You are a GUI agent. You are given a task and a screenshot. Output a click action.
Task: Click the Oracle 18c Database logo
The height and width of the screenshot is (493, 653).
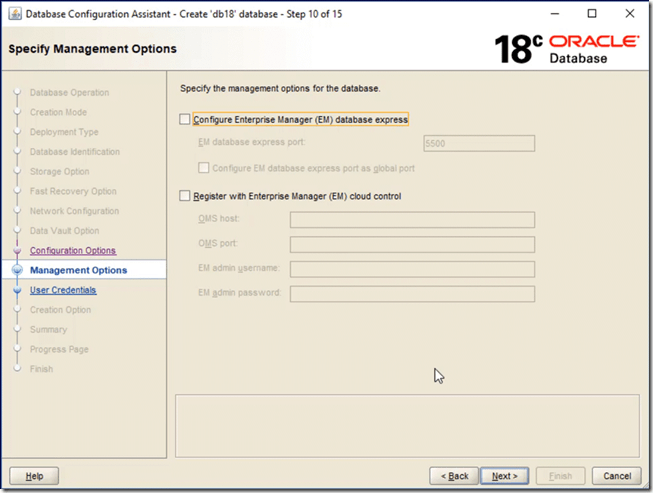click(x=566, y=49)
